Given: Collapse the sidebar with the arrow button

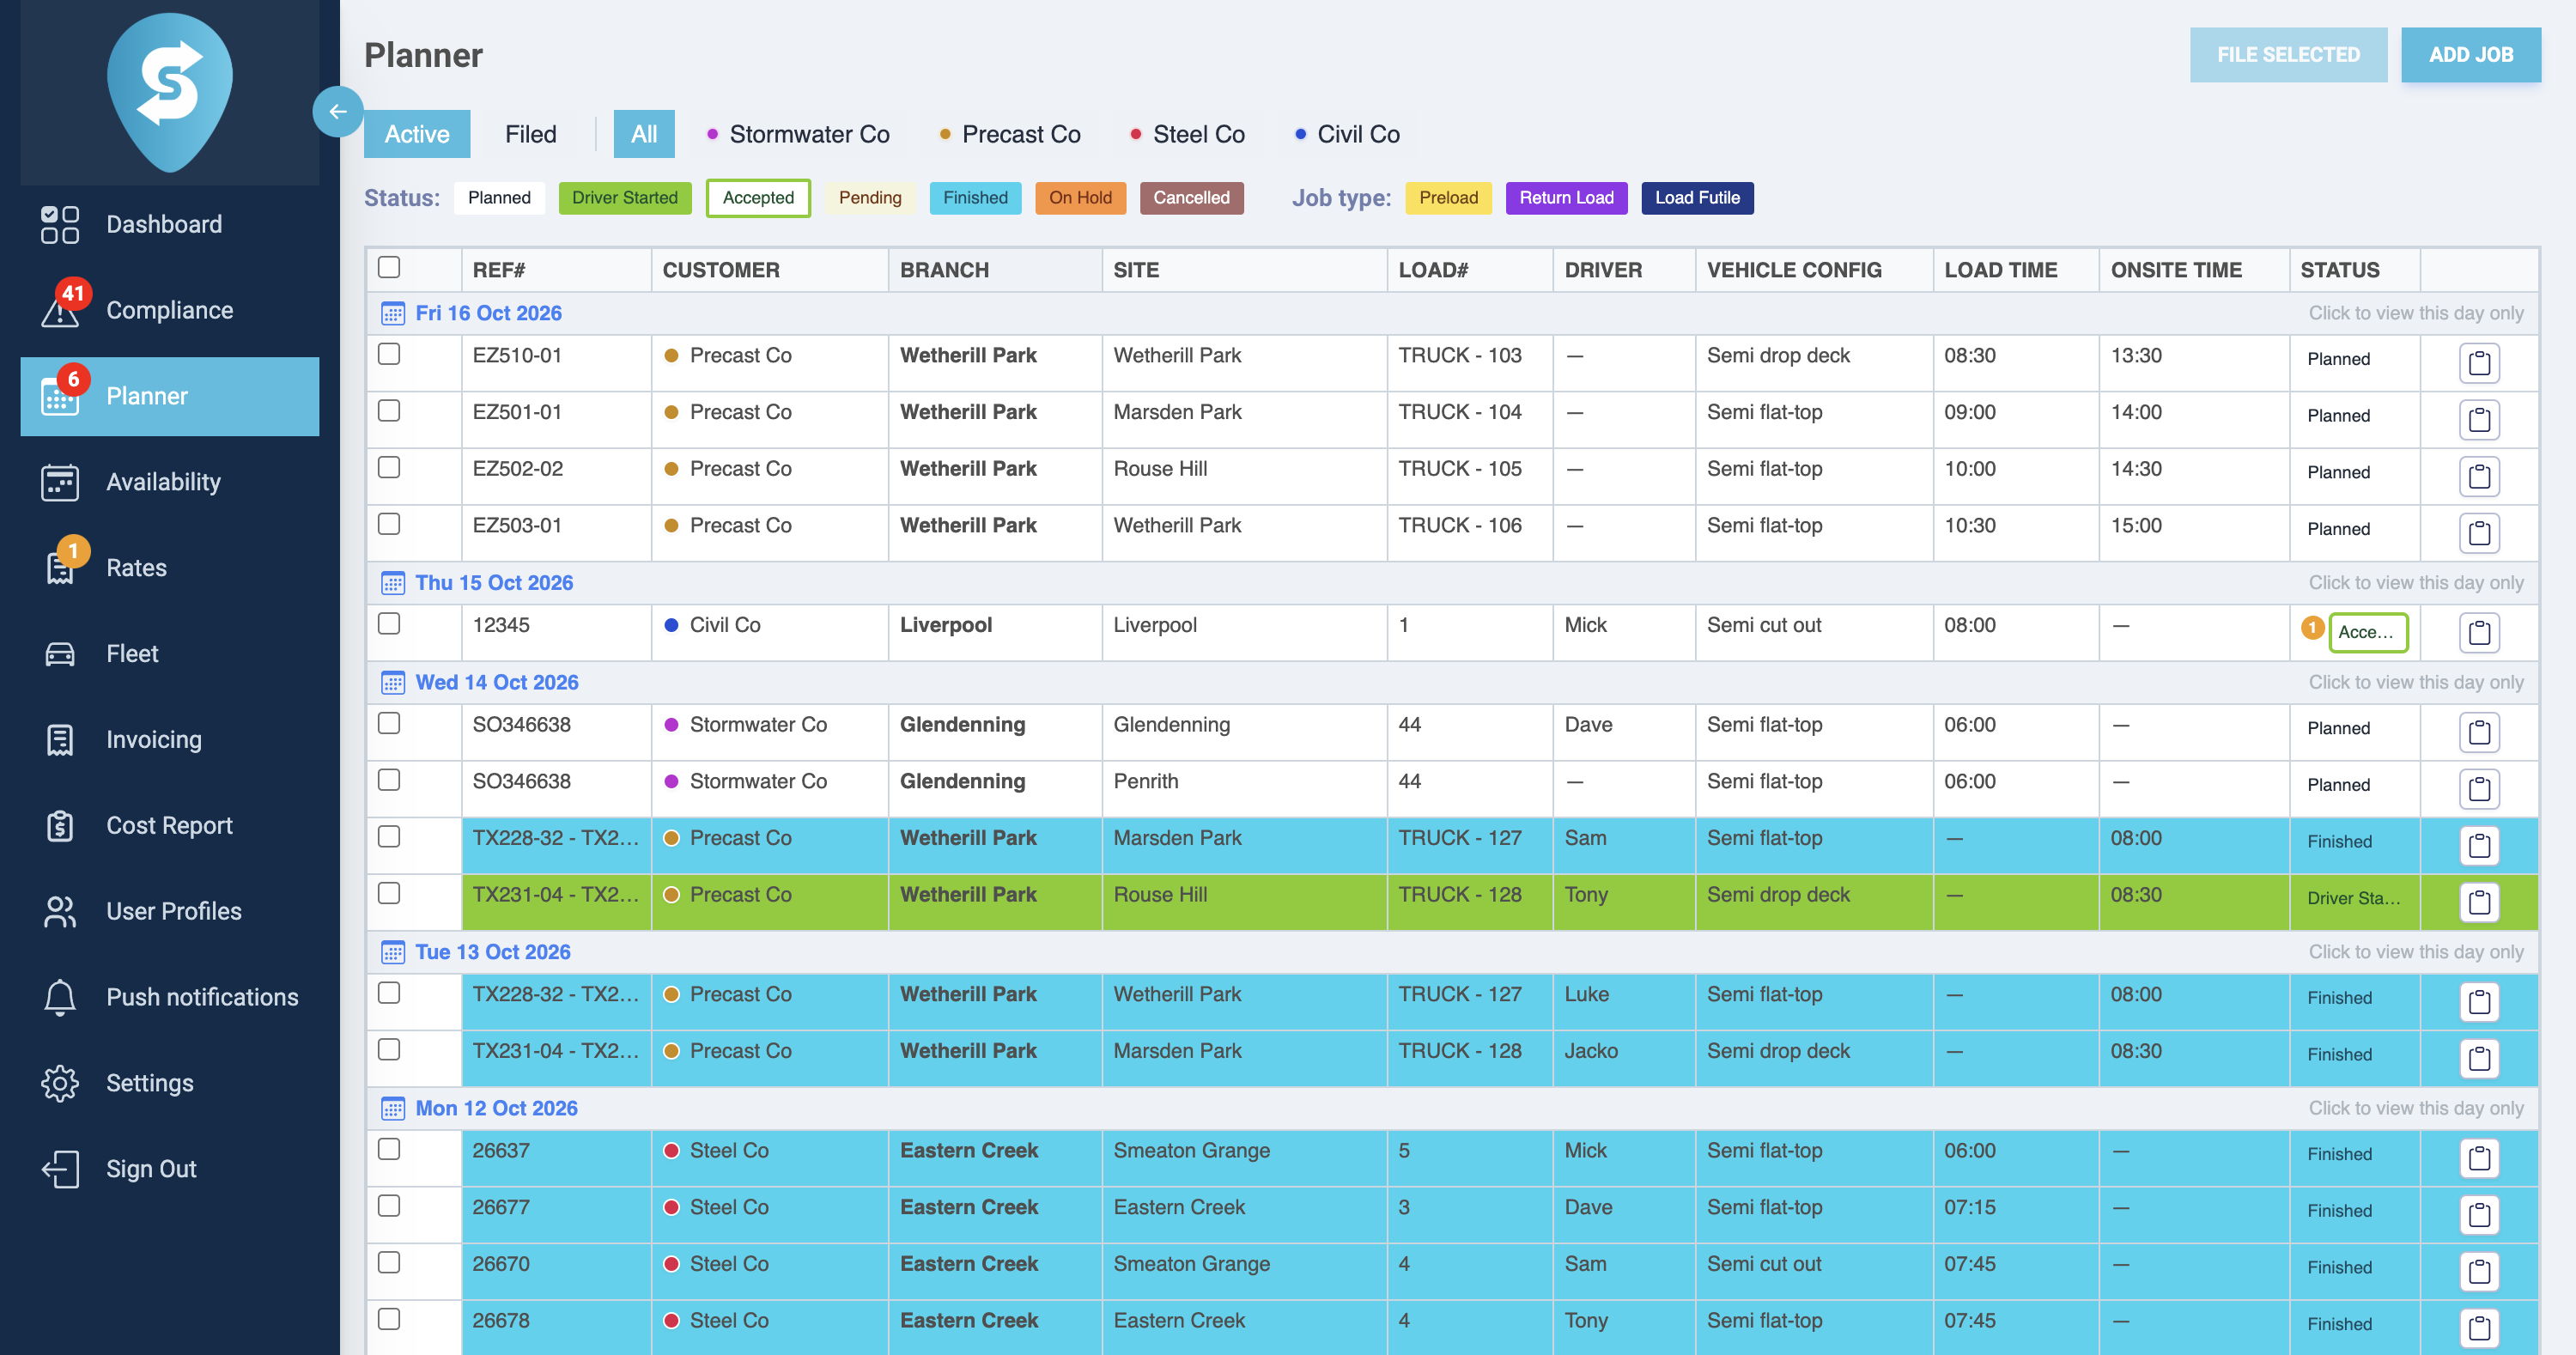Looking at the screenshot, I should (x=337, y=111).
